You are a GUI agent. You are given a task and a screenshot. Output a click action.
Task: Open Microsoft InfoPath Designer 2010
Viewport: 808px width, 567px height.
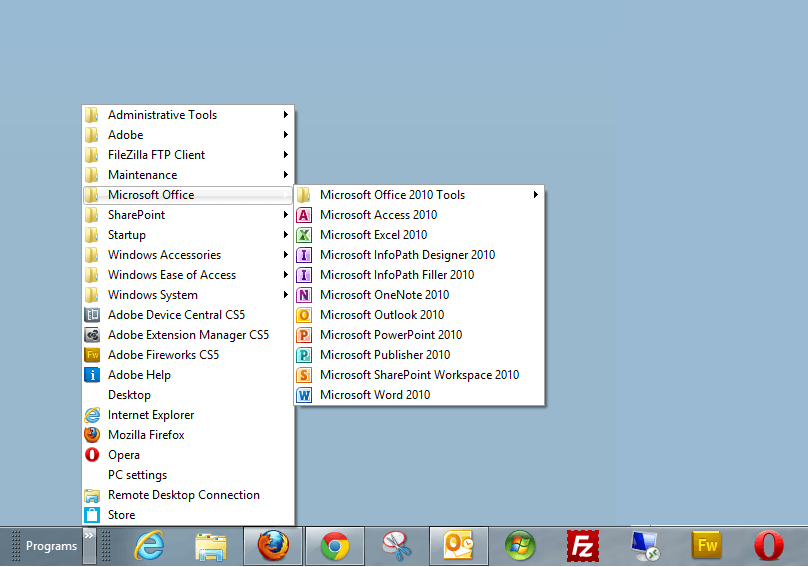(407, 255)
